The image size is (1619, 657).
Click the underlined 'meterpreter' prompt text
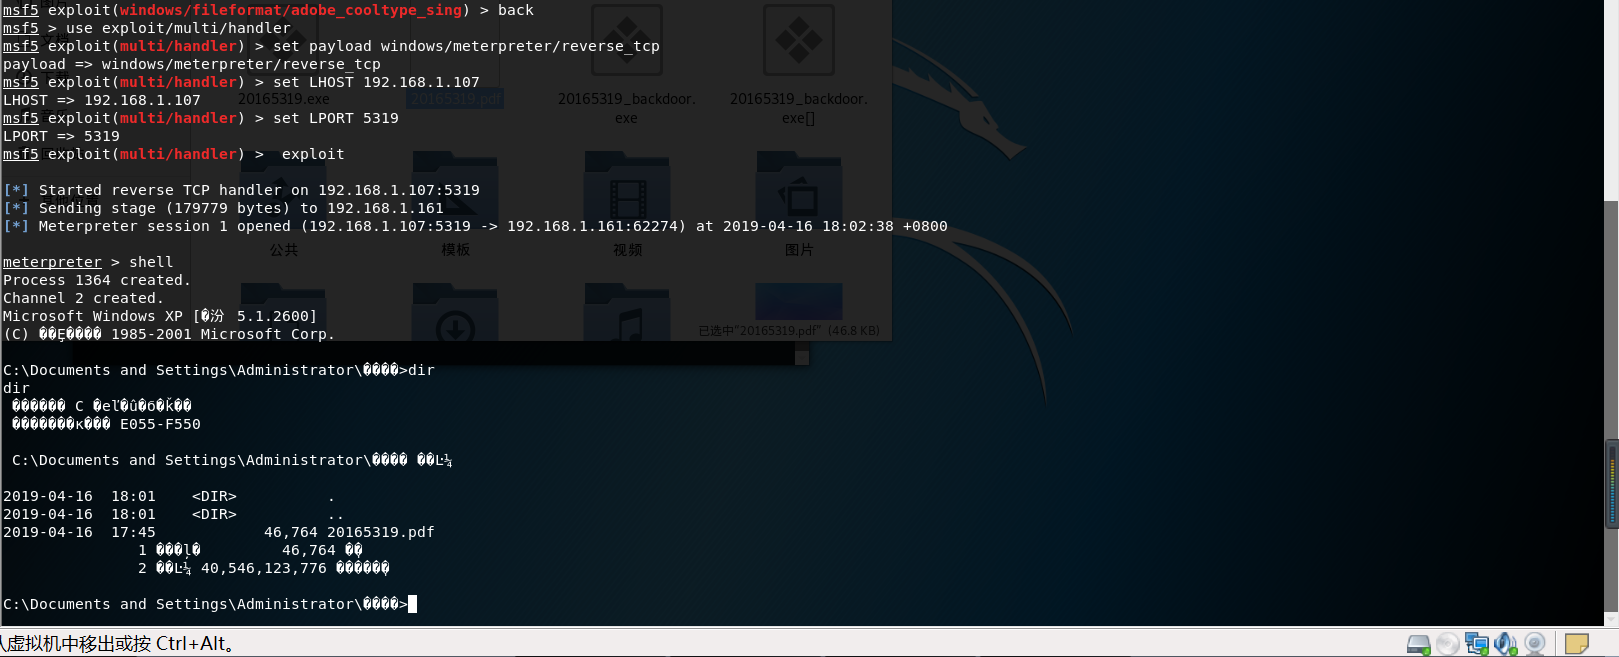point(52,262)
